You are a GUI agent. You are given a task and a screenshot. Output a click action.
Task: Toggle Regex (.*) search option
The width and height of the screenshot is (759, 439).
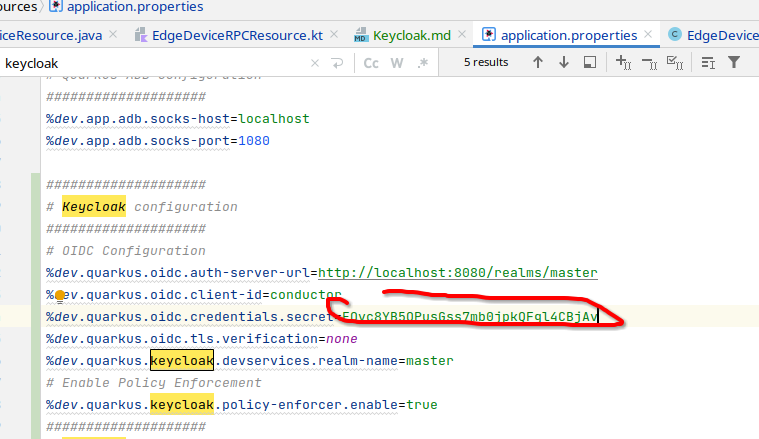422,63
